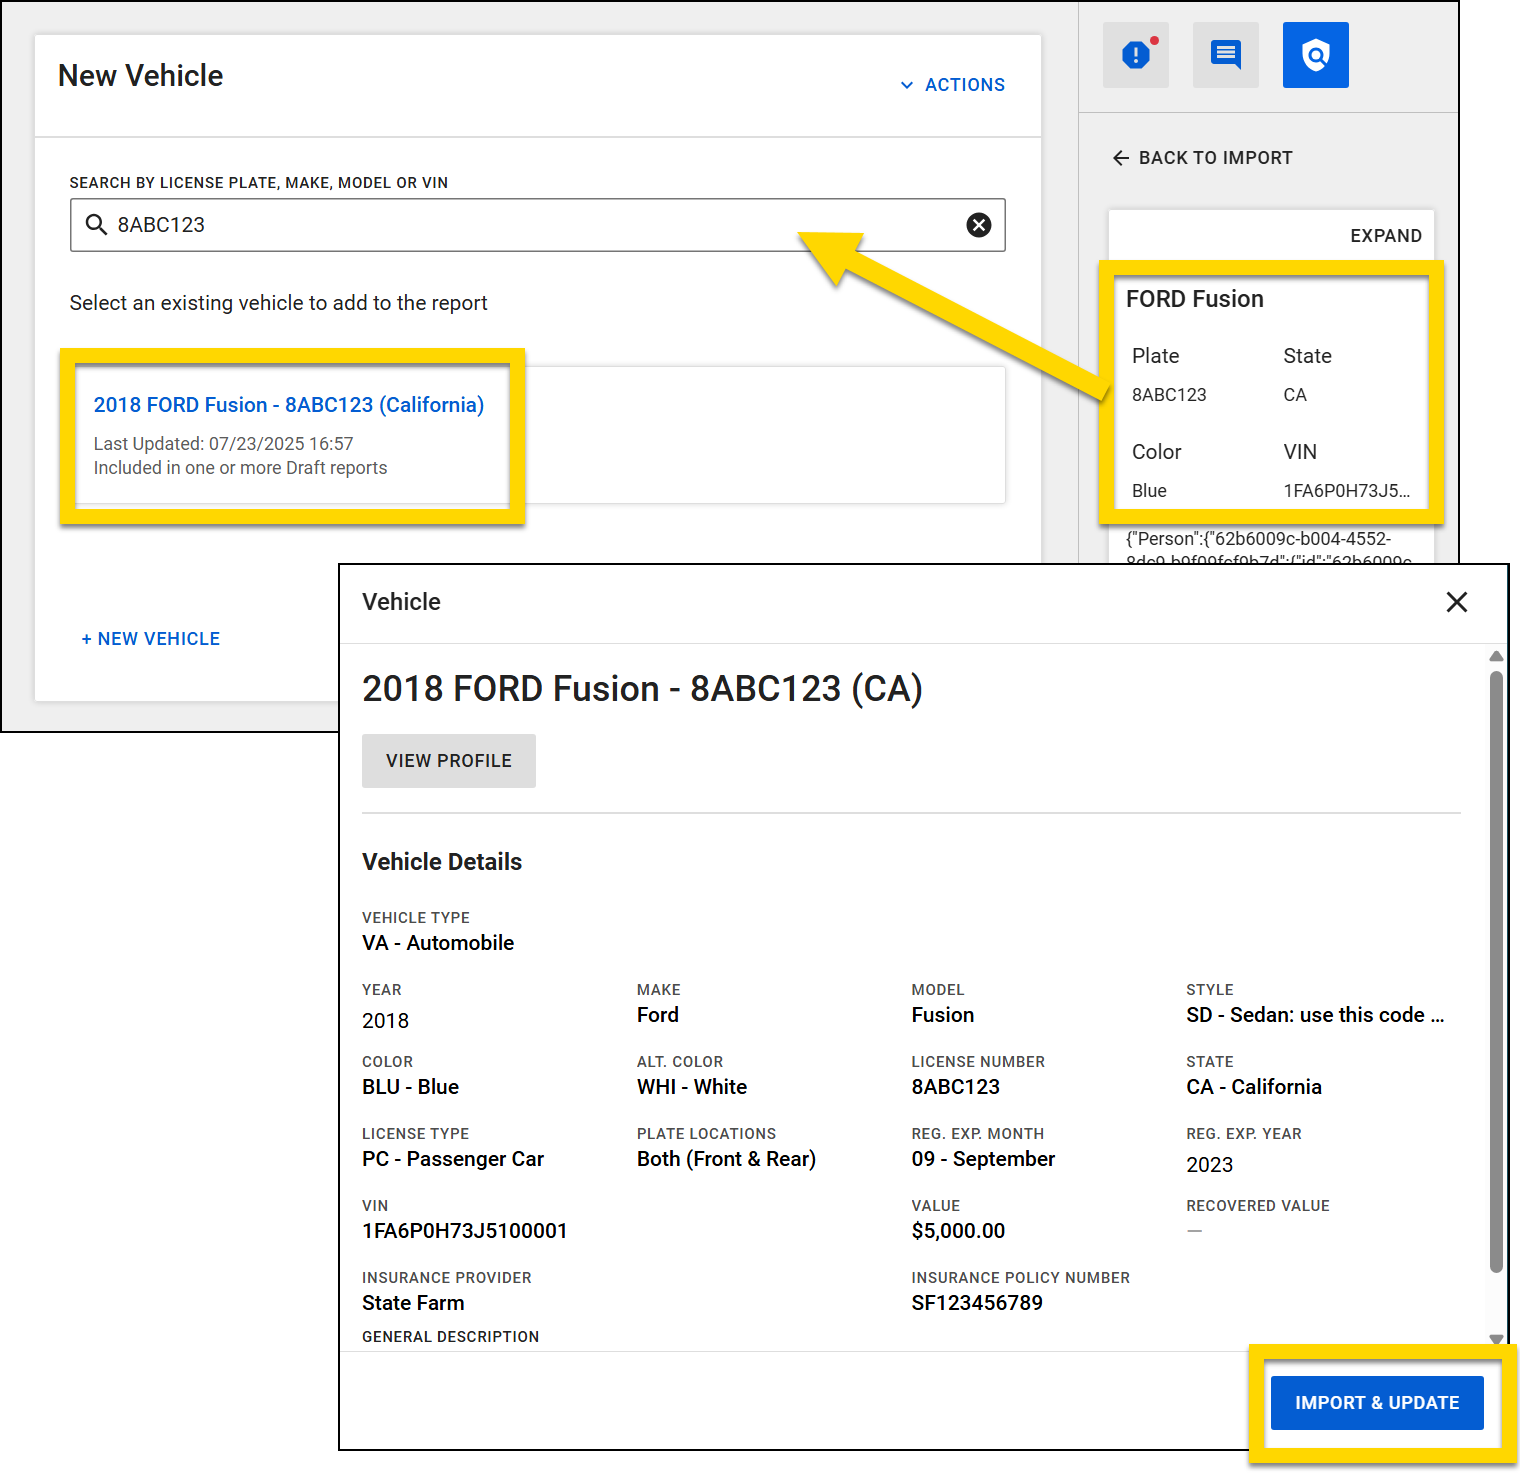Click EXPAND on the FORD Fusion panel
The image size is (1520, 1475).
pos(1386,235)
